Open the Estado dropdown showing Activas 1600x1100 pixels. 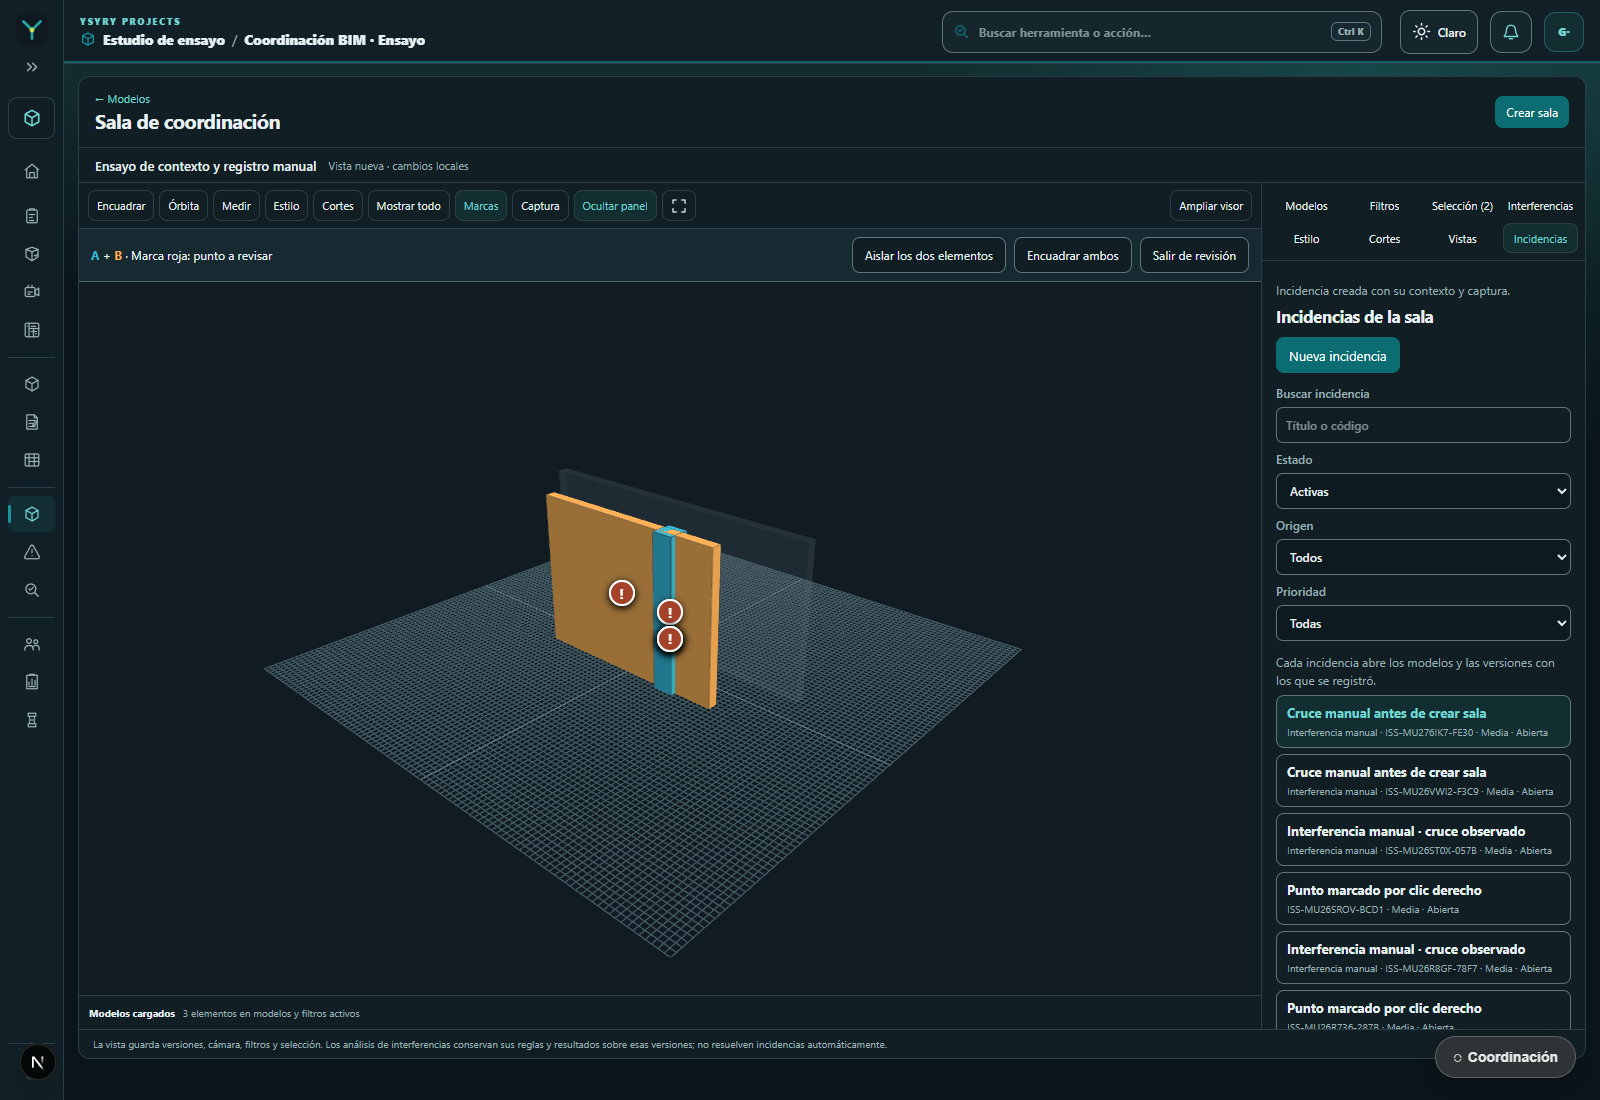[1423, 491]
